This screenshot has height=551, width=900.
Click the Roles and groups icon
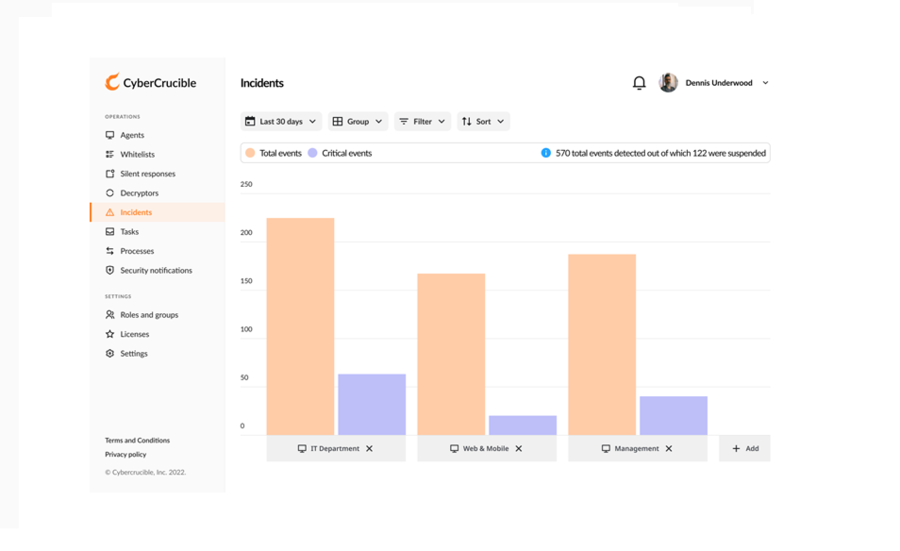[110, 315]
